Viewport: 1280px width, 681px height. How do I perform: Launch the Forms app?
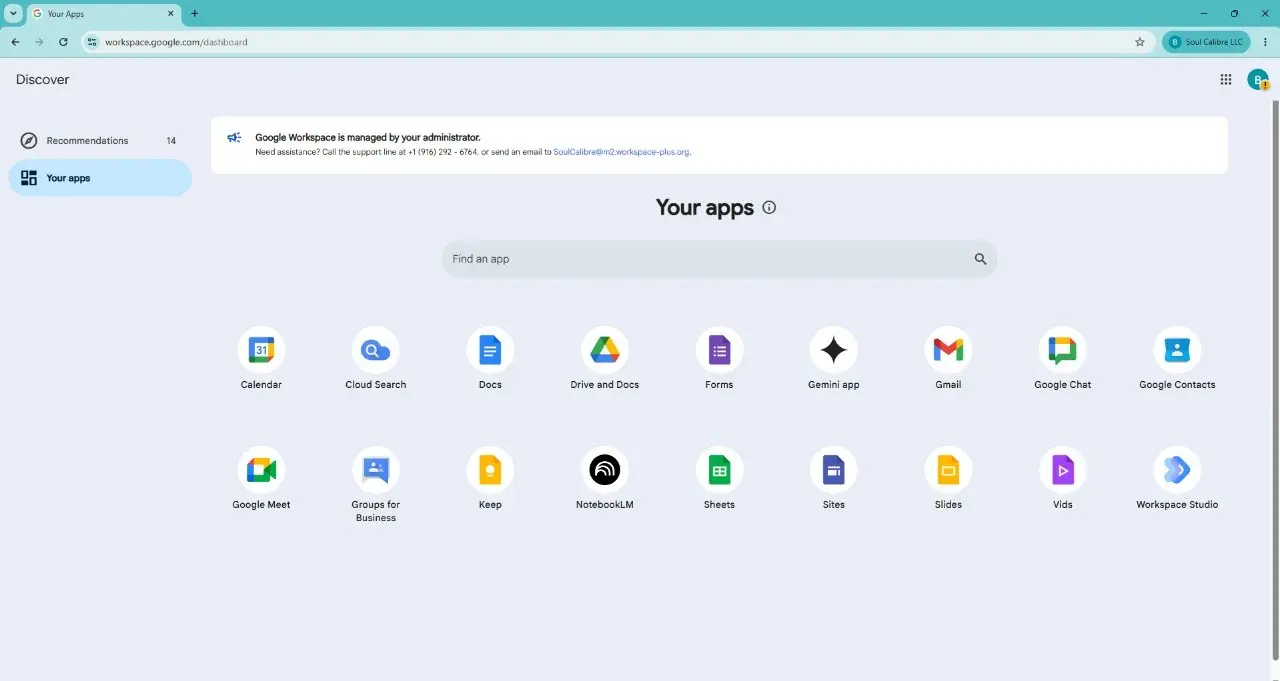pos(719,359)
